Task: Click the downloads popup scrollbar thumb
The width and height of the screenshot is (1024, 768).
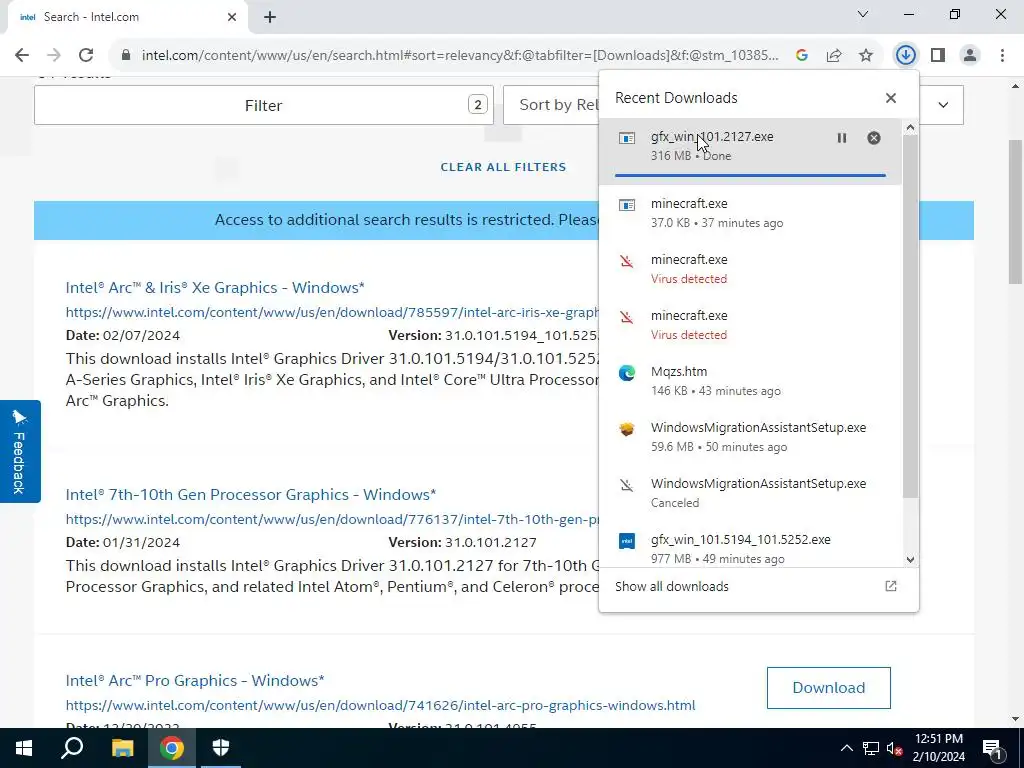Action: click(x=910, y=316)
